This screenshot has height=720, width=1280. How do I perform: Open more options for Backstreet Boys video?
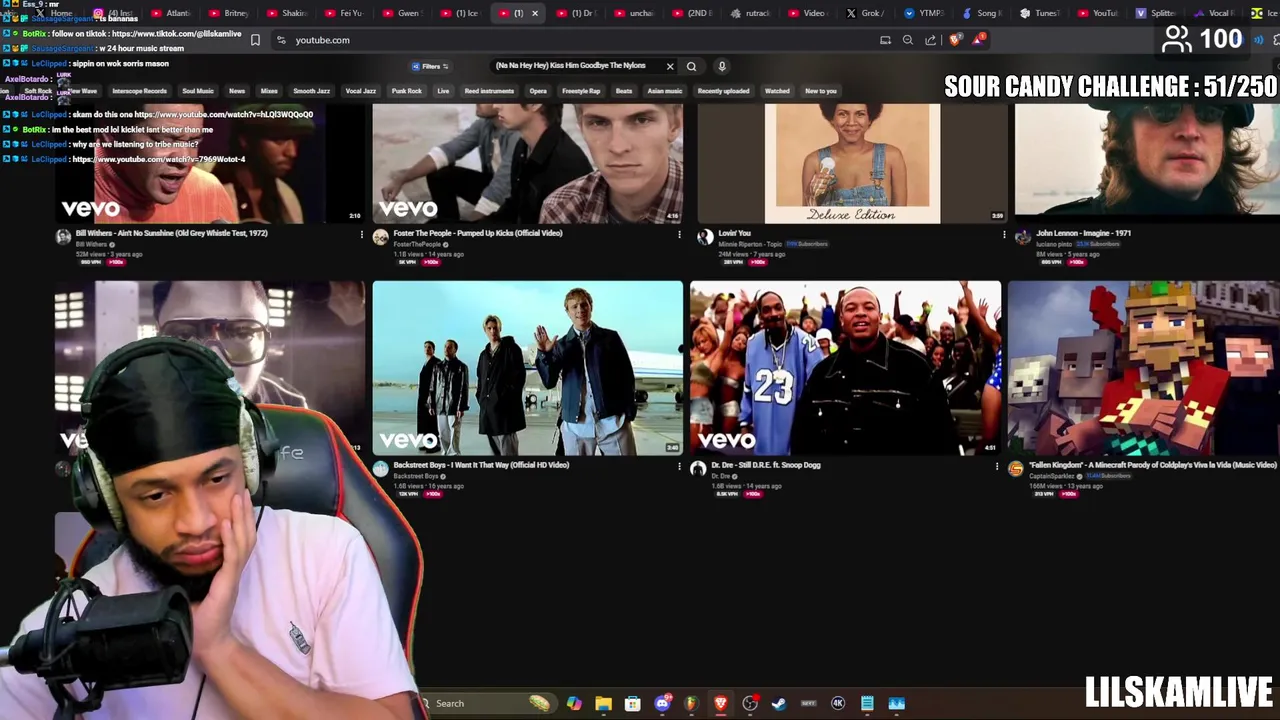tap(679, 467)
